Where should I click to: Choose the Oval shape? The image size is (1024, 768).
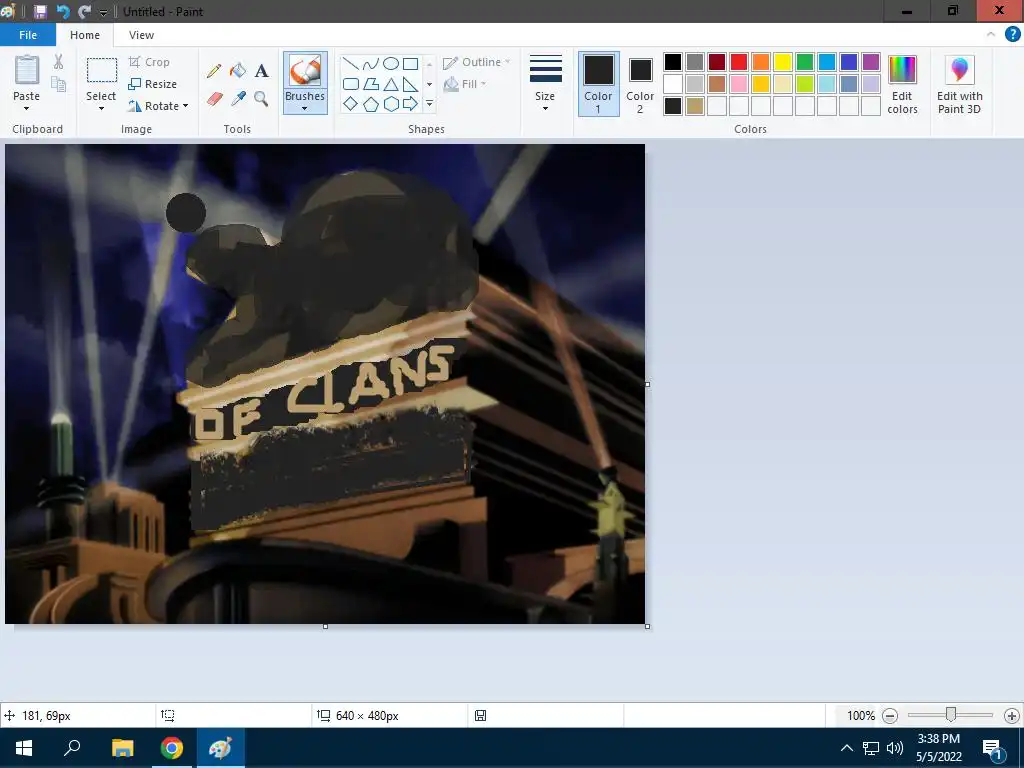click(x=391, y=64)
